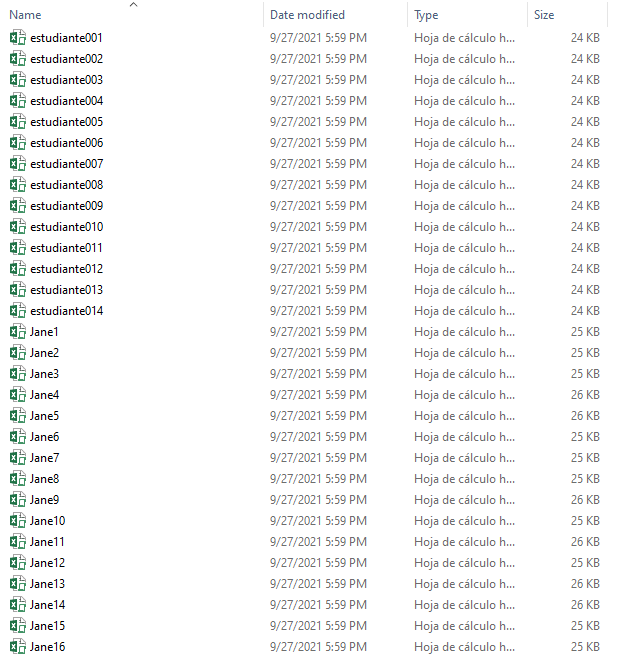Image resolution: width=639 pixels, height=656 pixels.
Task: Click the Excel icon of estudiante011
Action: tap(18, 248)
